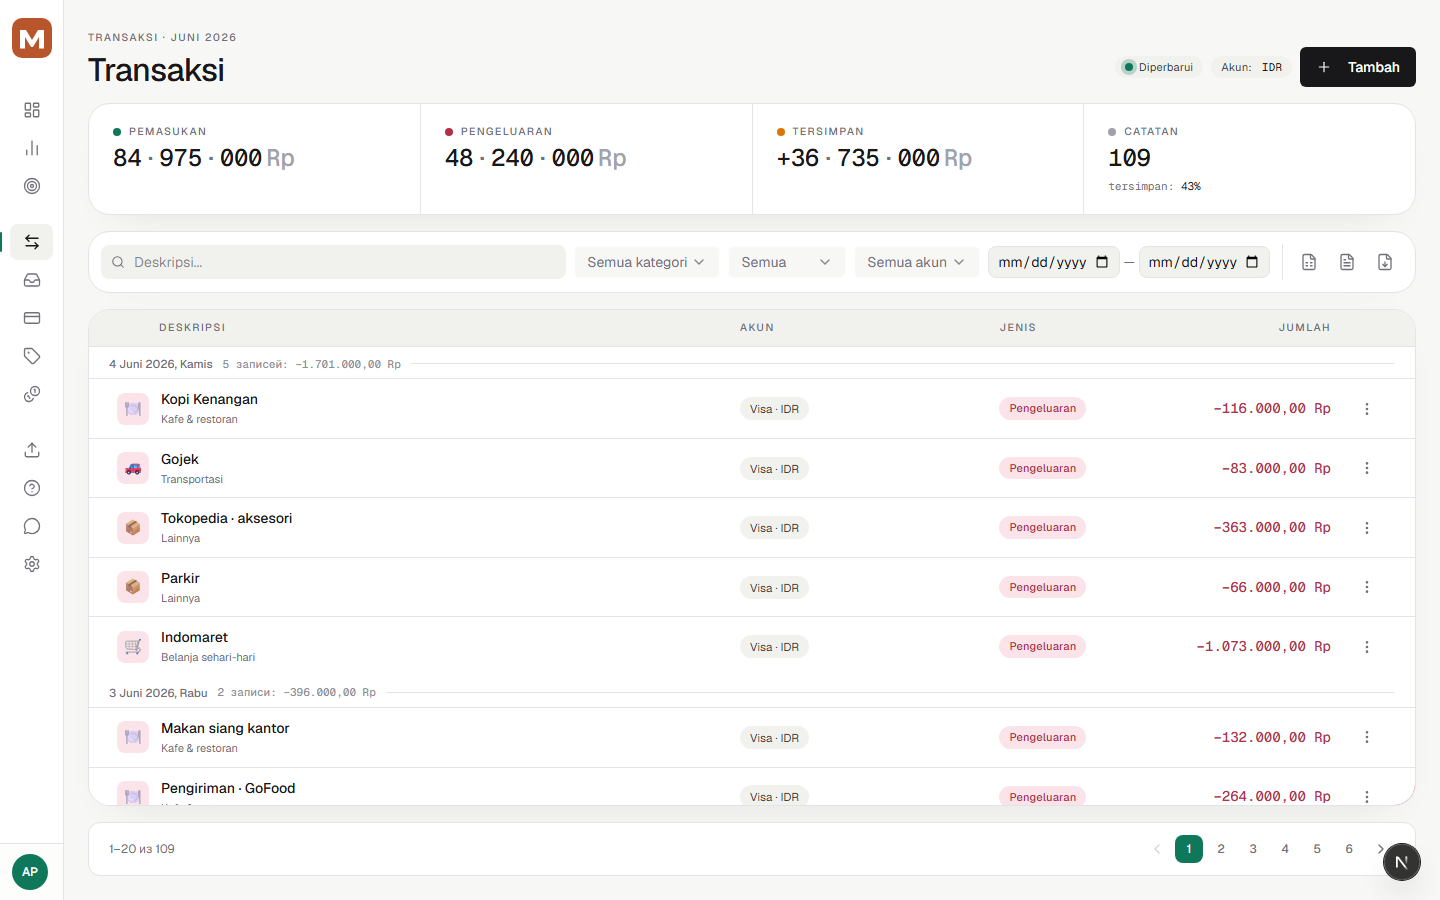Viewport: 1440px width, 900px height.
Task: Open row menu for Parkir
Action: pos(1367,587)
